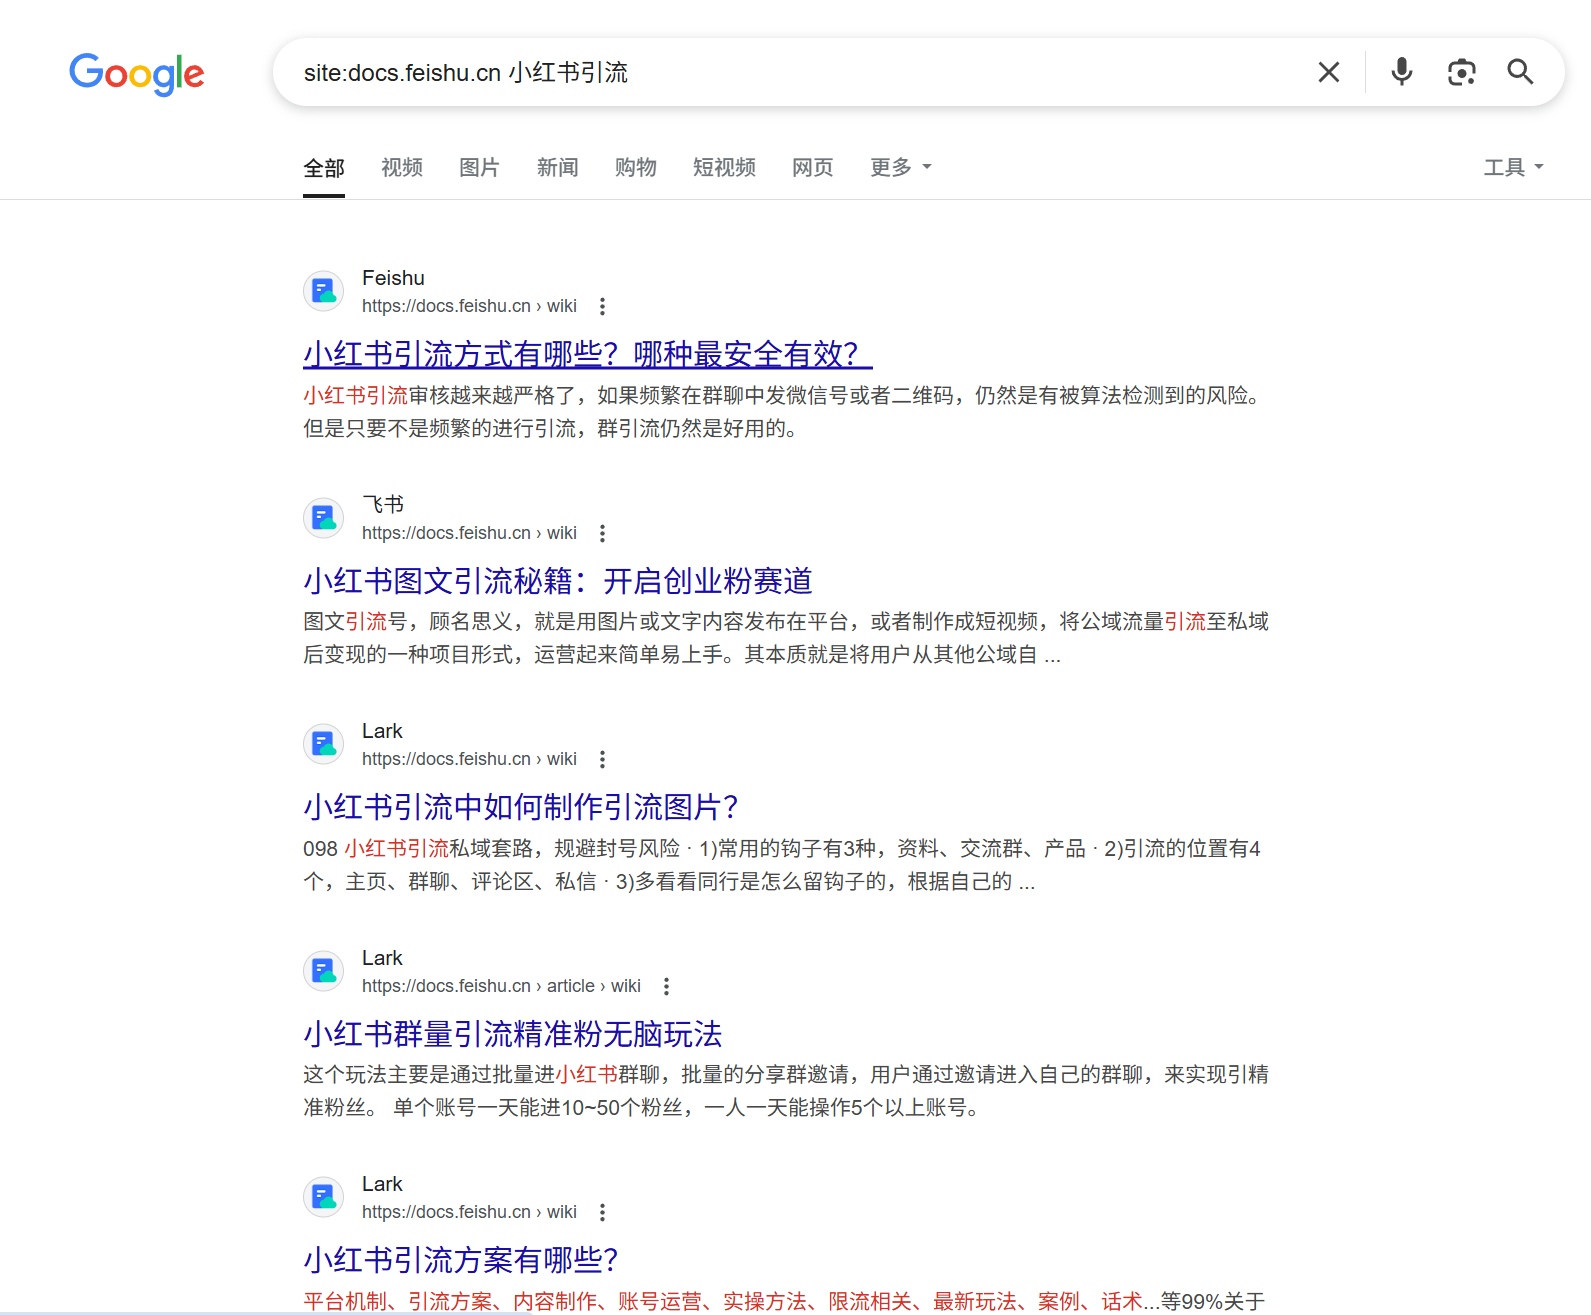This screenshot has height=1315, width=1591.
Task: Click Lark site name above 小红书引流中如何制作引流图片
Action: [382, 731]
